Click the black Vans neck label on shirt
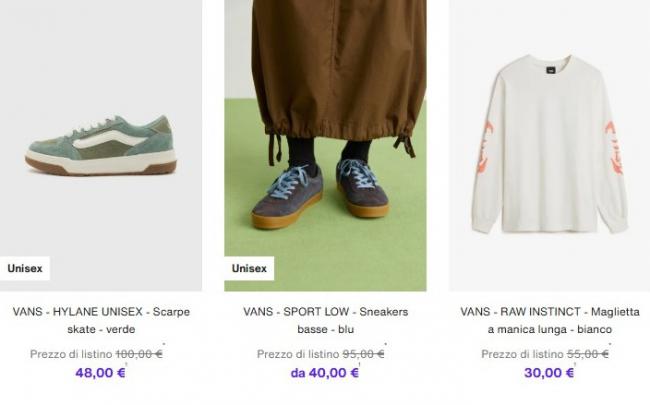Image resolution: width=650 pixels, height=405 pixels. 551,70
